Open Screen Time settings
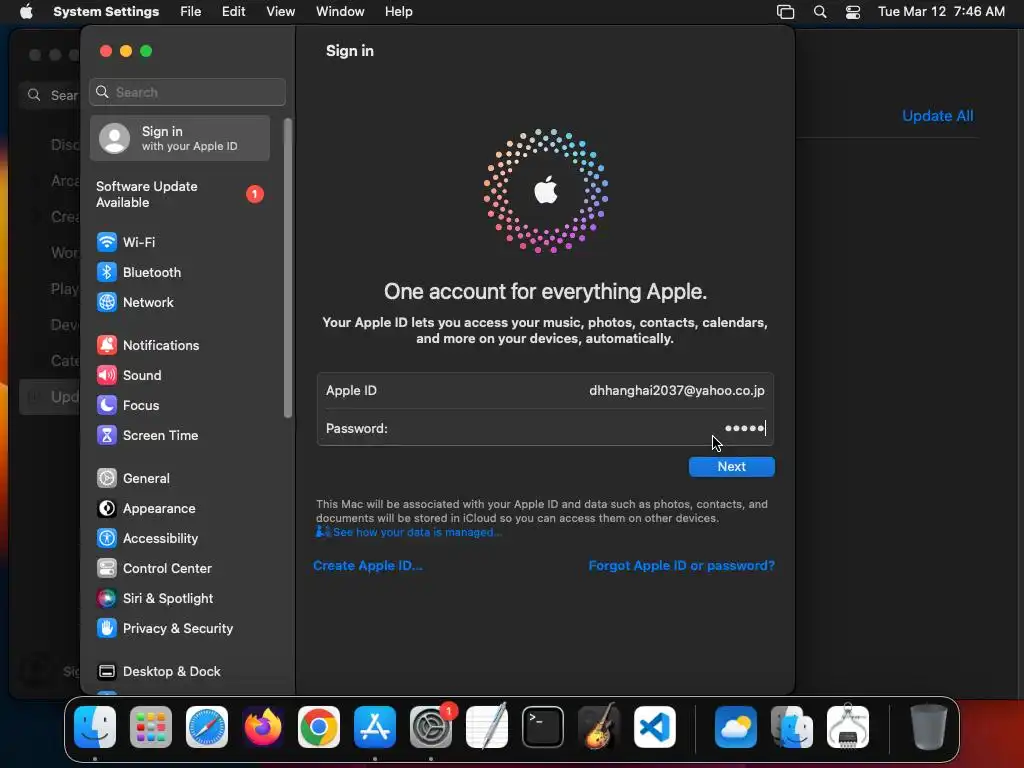The width and height of the screenshot is (1024, 768). click(147, 436)
